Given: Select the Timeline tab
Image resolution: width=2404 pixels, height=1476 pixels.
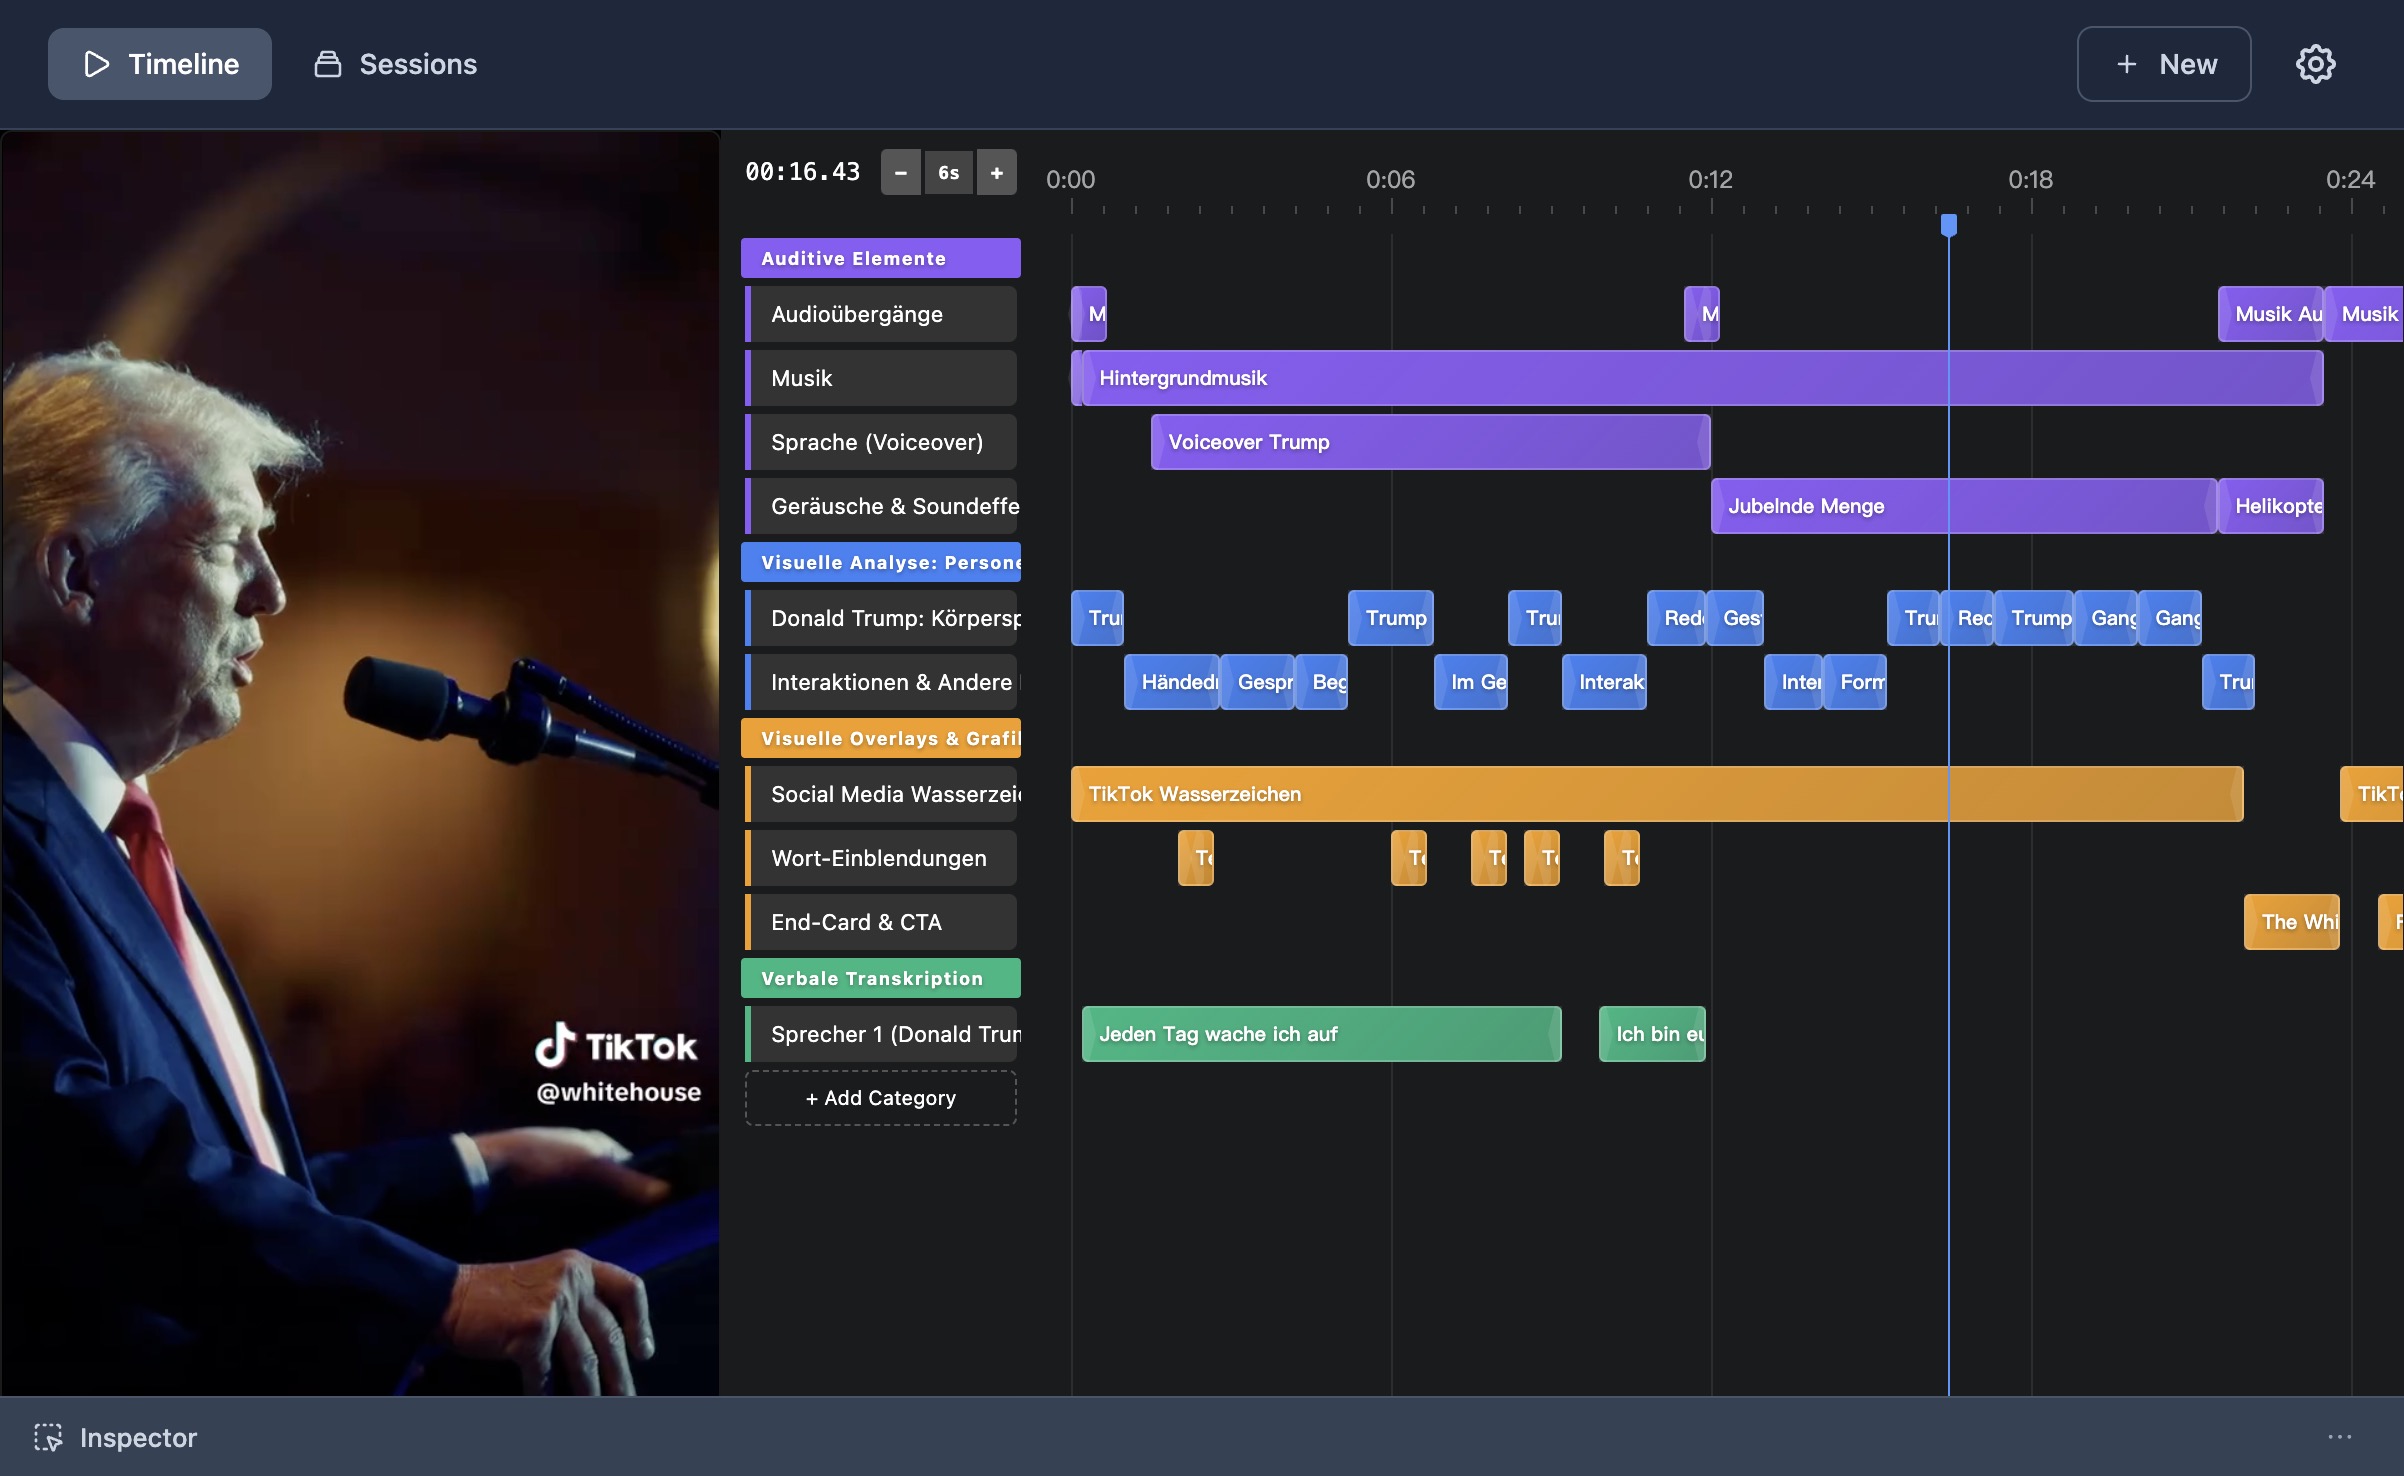Looking at the screenshot, I should click(x=183, y=64).
